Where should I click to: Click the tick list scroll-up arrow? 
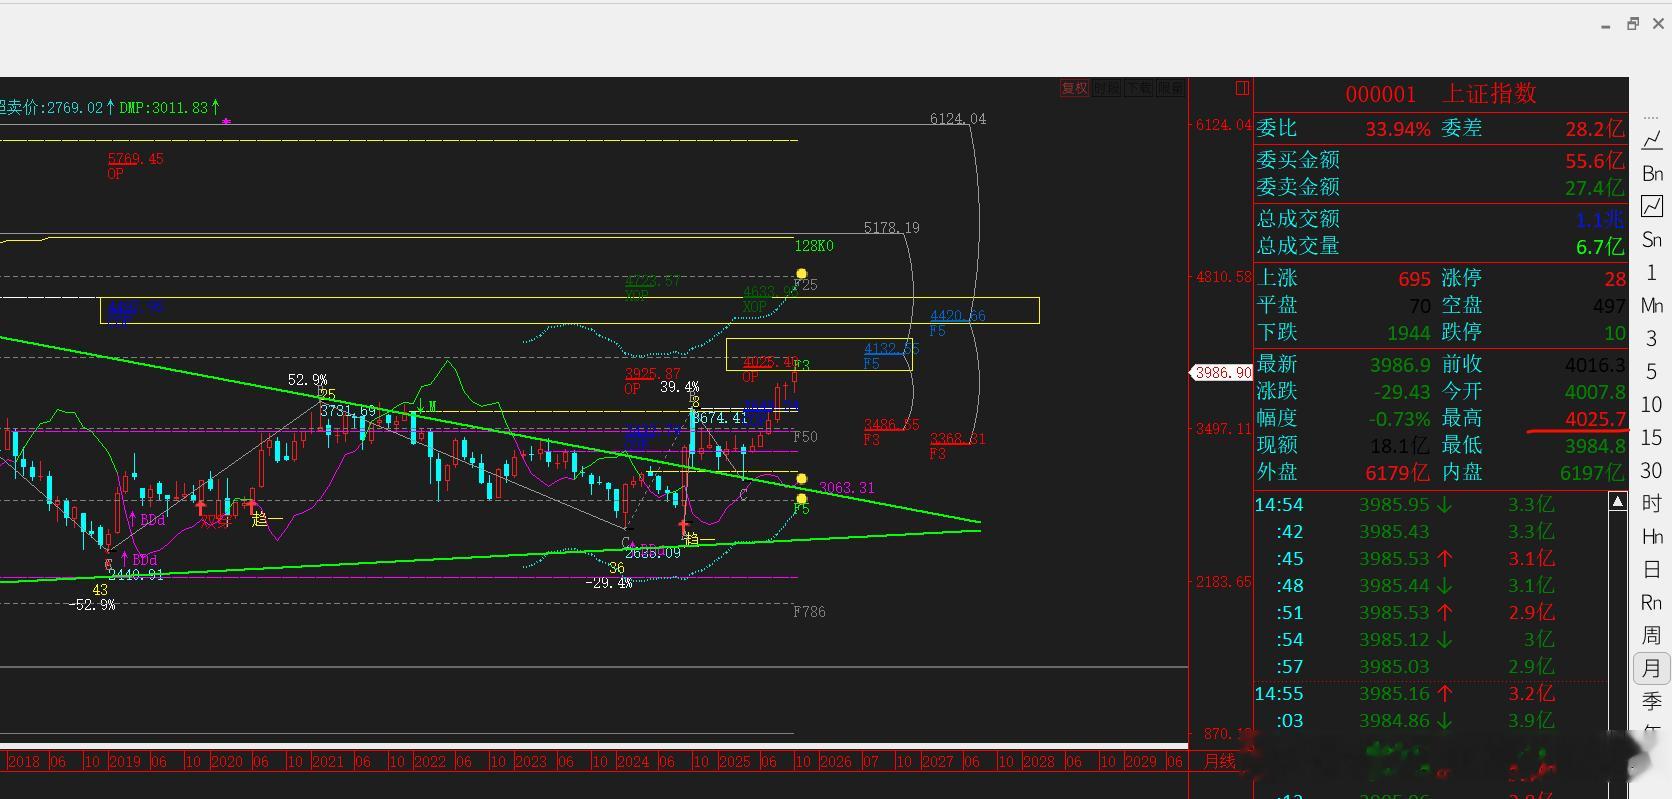[x=1618, y=502]
